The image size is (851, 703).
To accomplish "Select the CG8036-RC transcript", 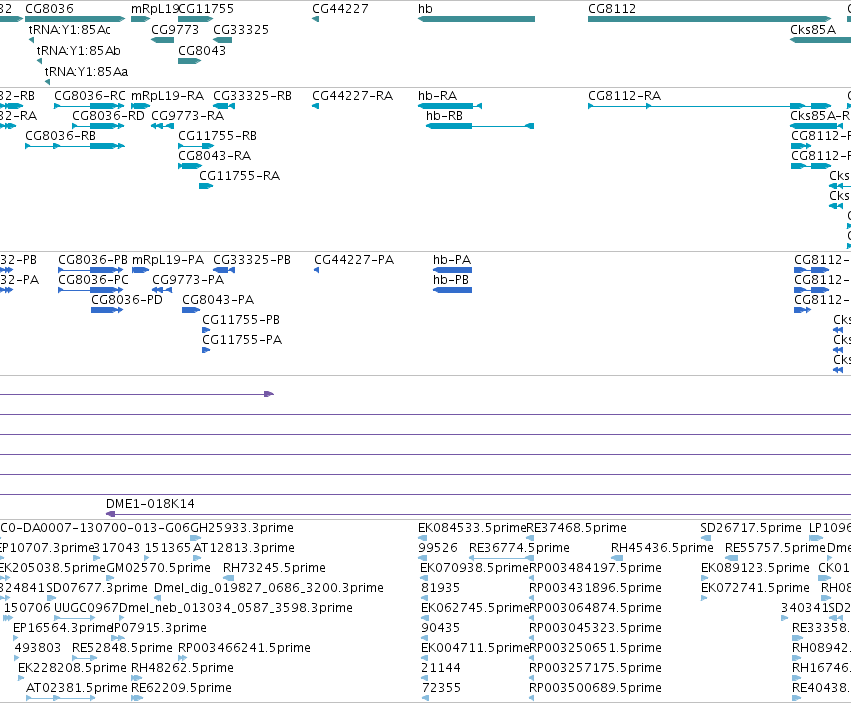I will (x=90, y=106).
